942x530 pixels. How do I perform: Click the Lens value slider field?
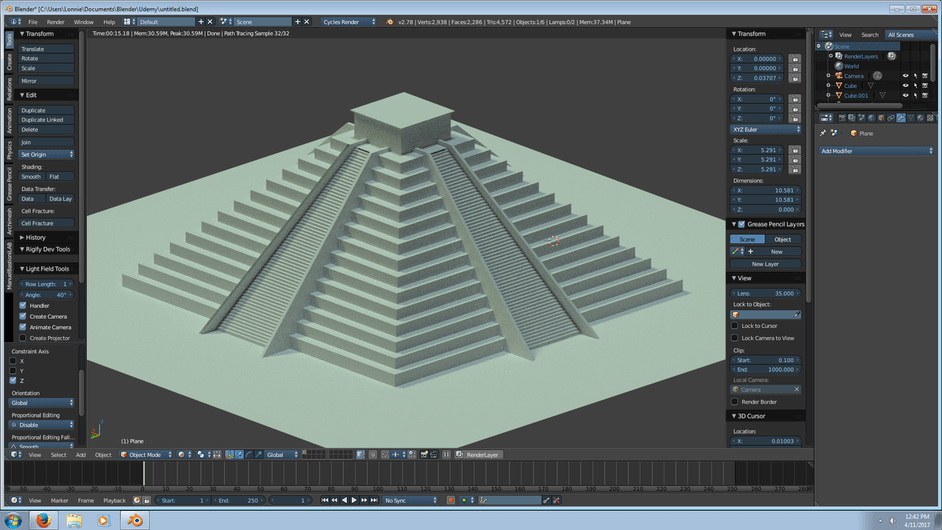(765, 293)
